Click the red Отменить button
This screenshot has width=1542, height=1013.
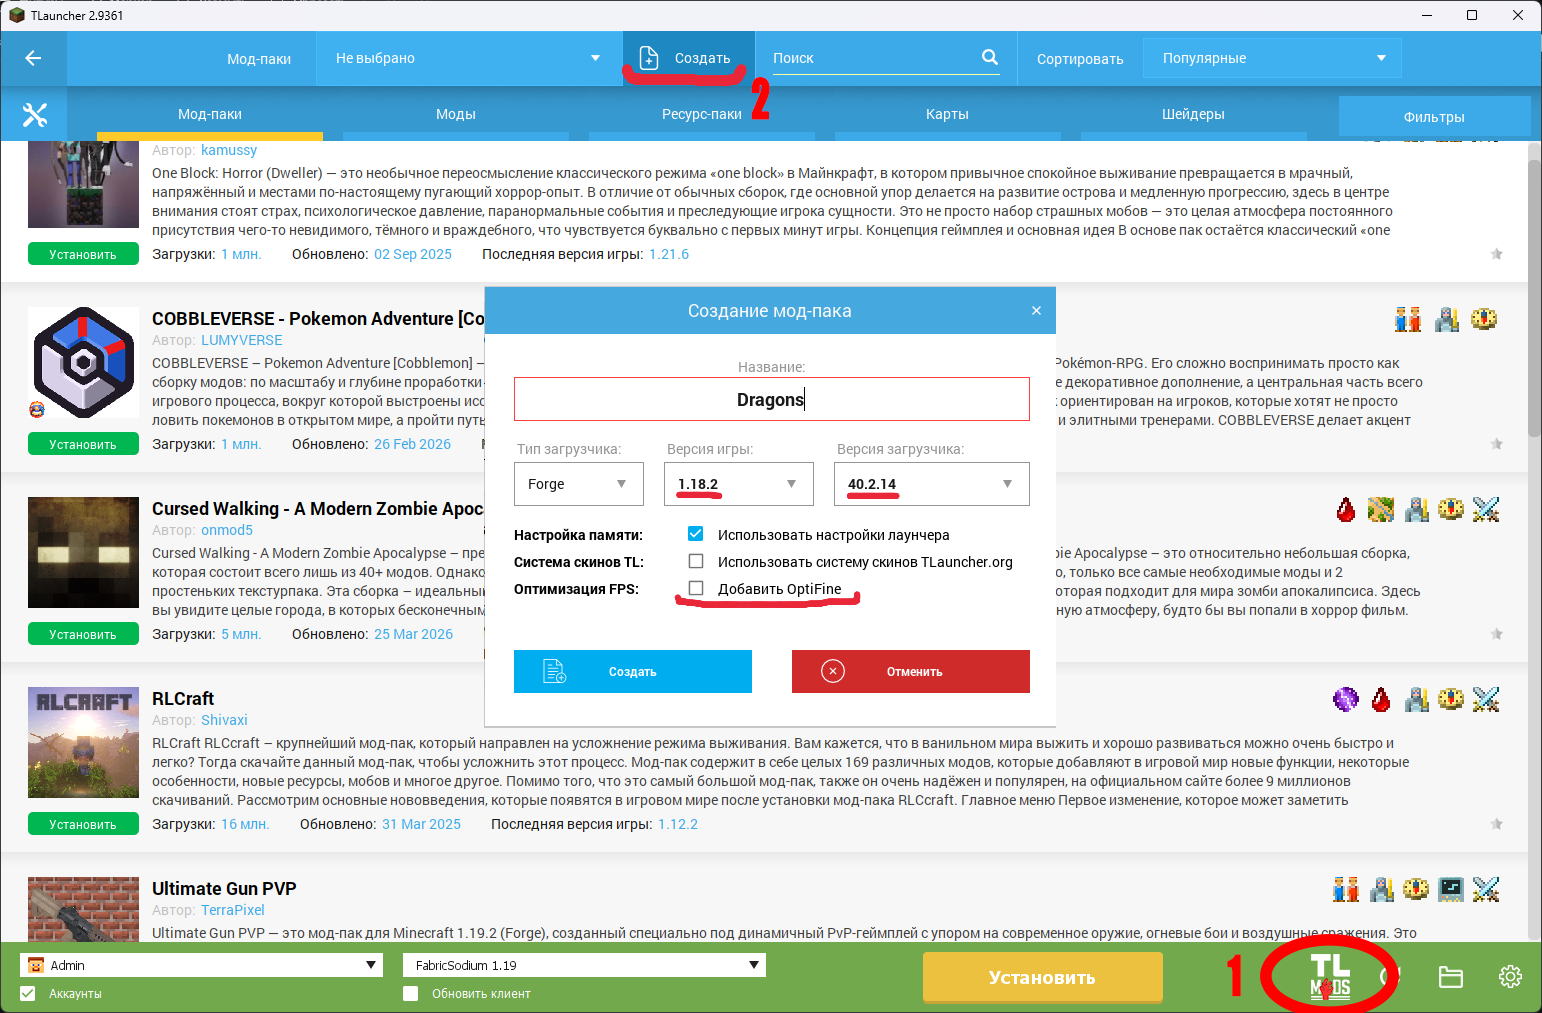tap(911, 672)
